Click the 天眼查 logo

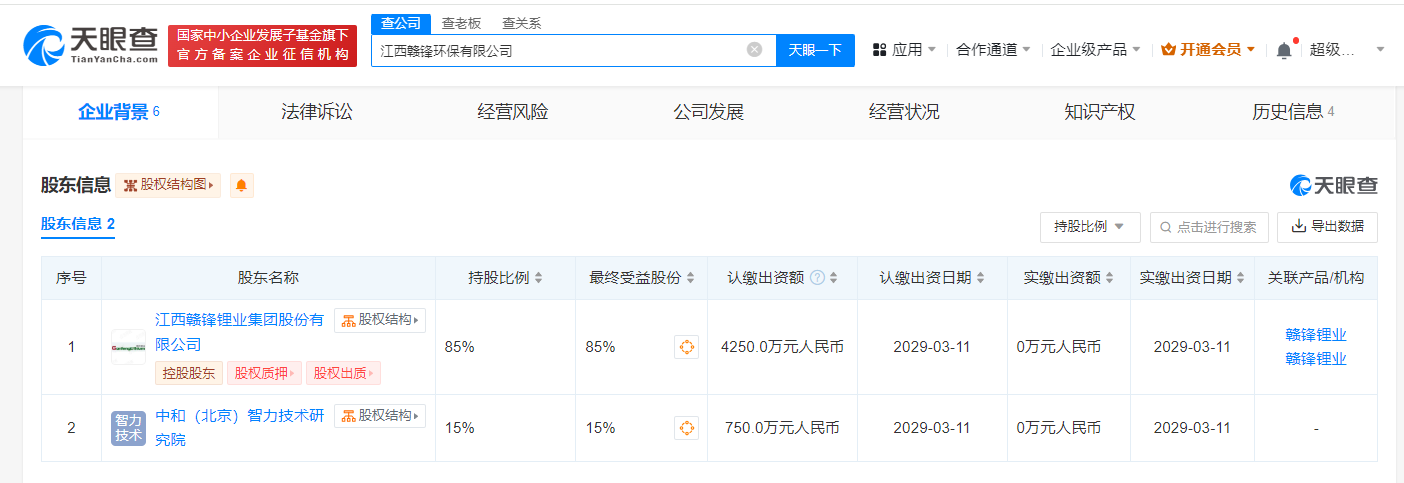tap(90, 45)
